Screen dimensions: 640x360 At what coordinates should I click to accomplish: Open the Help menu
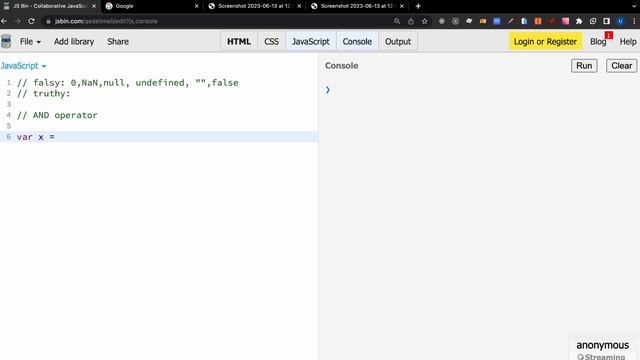pyautogui.click(x=628, y=42)
